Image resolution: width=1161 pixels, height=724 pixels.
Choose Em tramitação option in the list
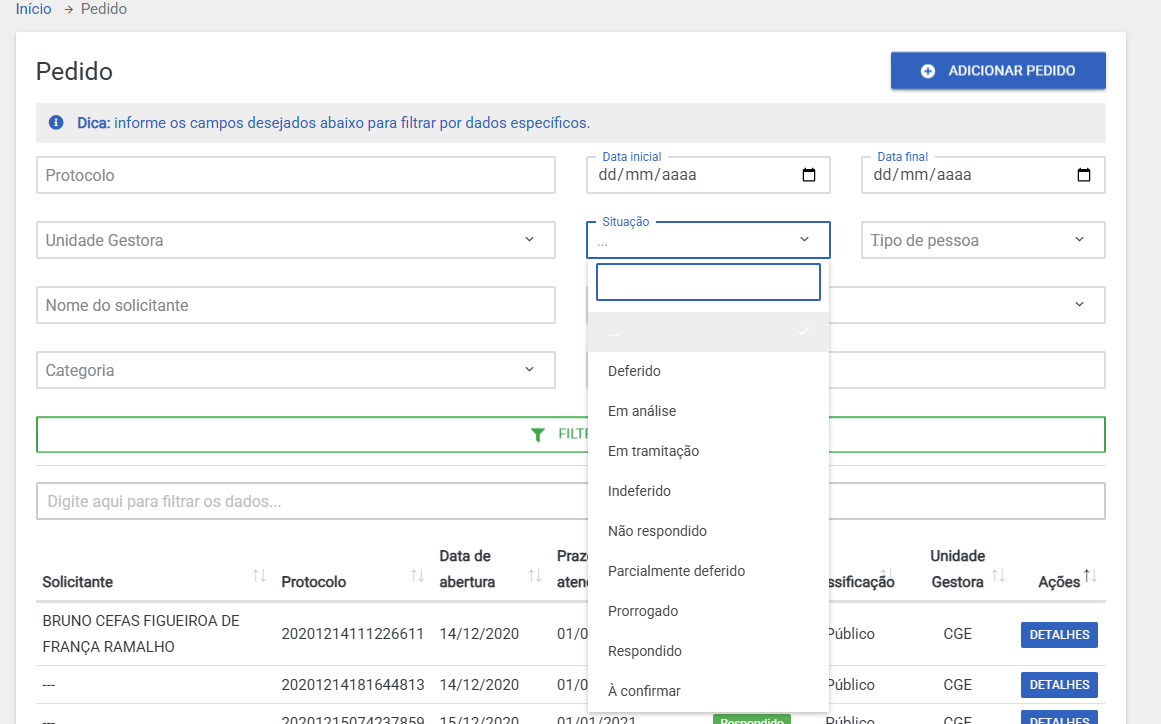coord(653,451)
